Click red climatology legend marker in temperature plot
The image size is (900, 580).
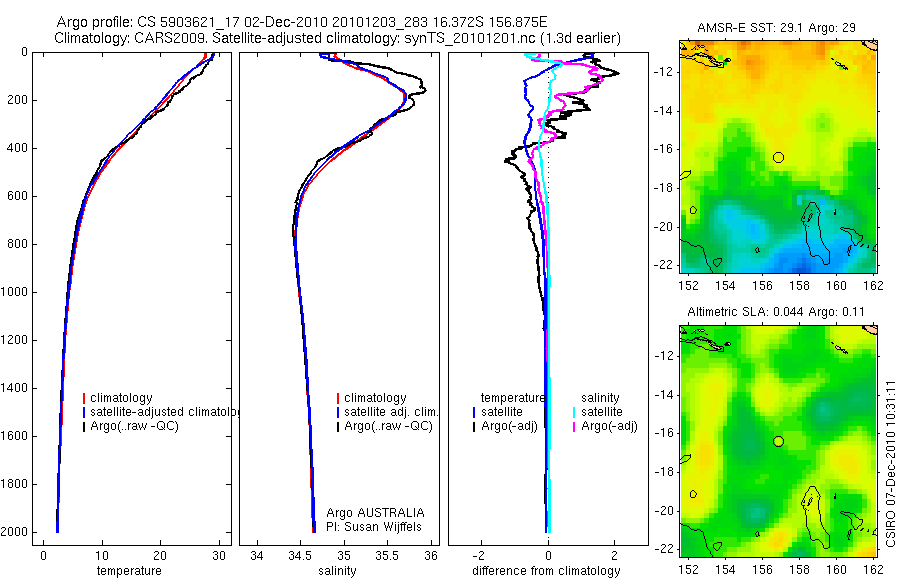84,398
